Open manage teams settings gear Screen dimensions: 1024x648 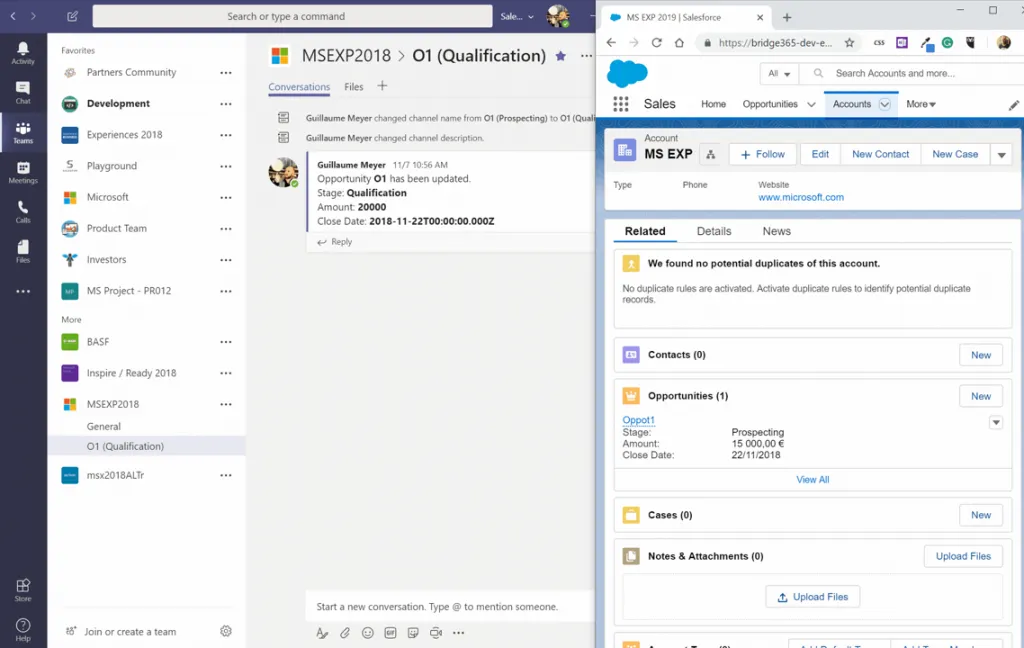pos(226,631)
